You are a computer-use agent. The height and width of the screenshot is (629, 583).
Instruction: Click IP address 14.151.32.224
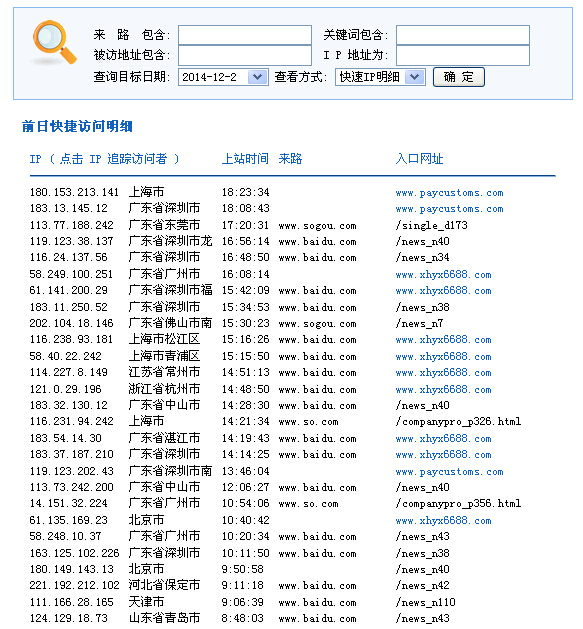click(69, 503)
